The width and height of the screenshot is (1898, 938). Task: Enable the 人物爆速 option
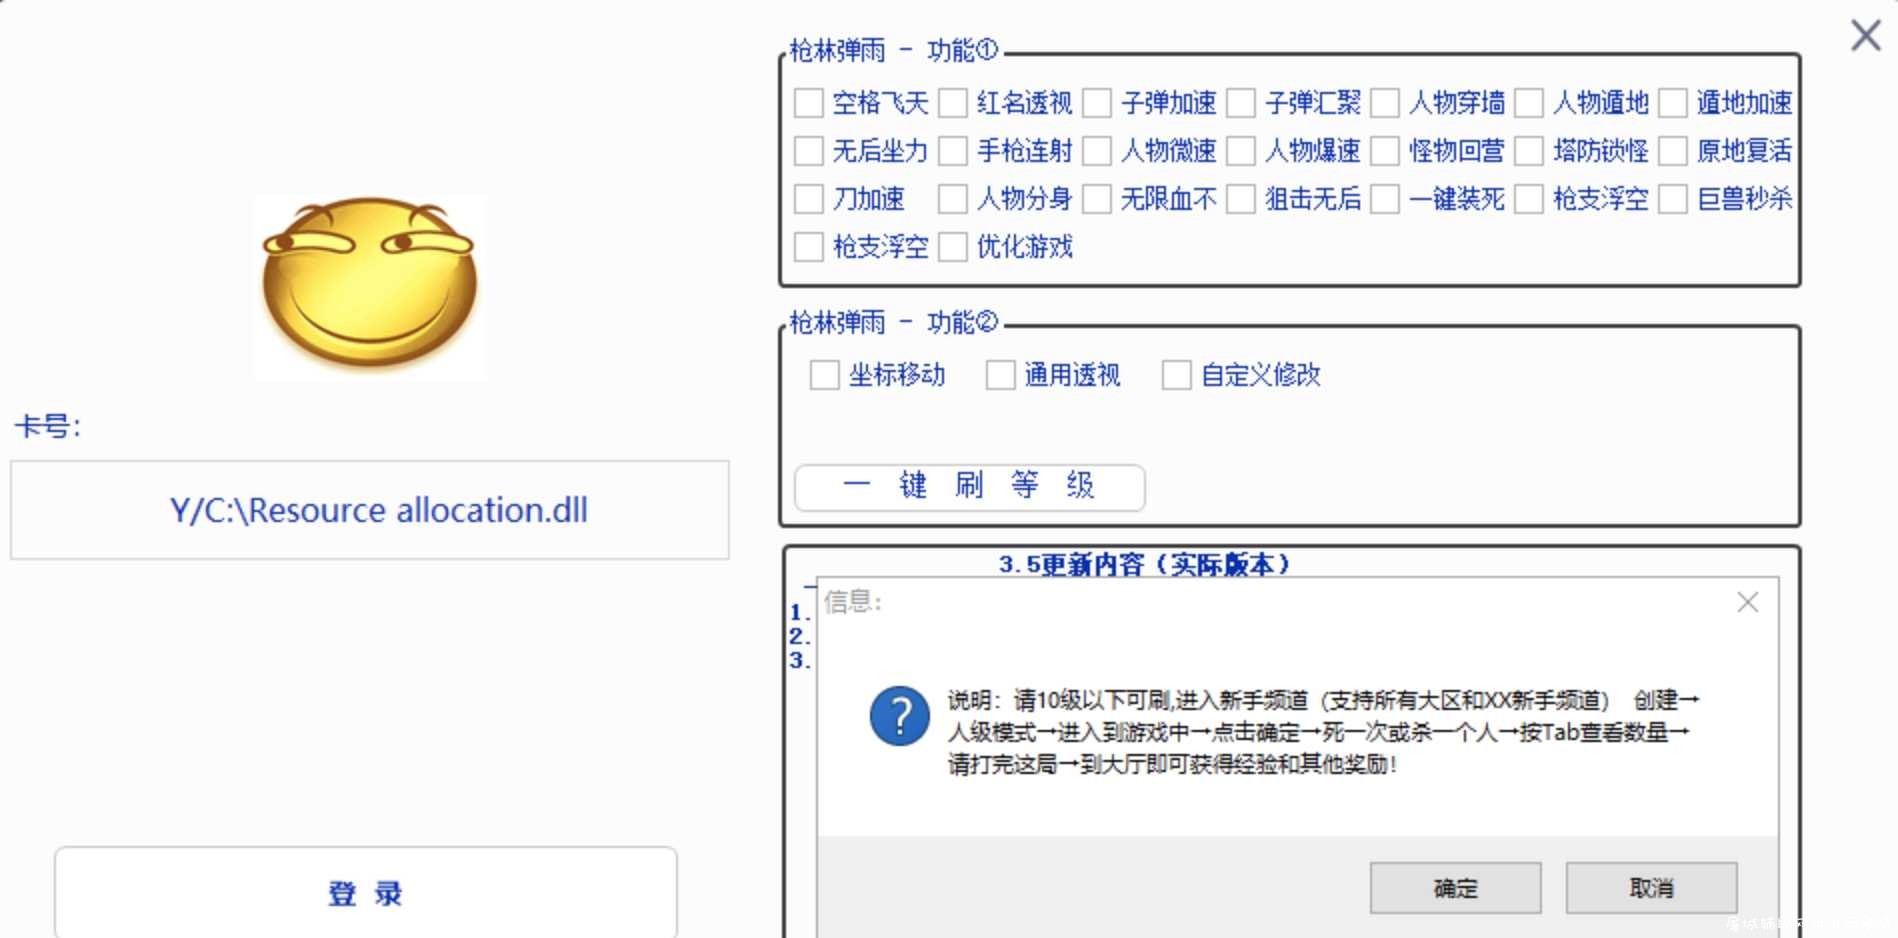click(1240, 151)
